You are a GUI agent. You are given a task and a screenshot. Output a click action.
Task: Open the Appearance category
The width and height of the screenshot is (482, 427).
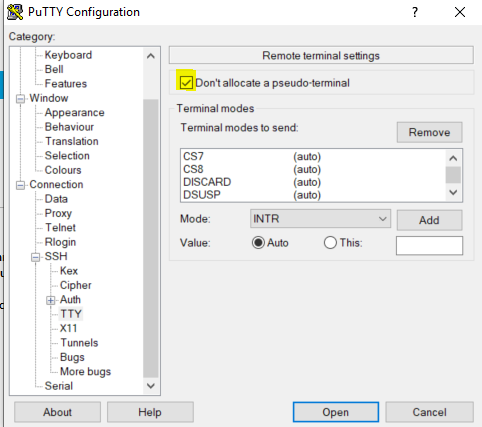pyautogui.click(x=74, y=113)
